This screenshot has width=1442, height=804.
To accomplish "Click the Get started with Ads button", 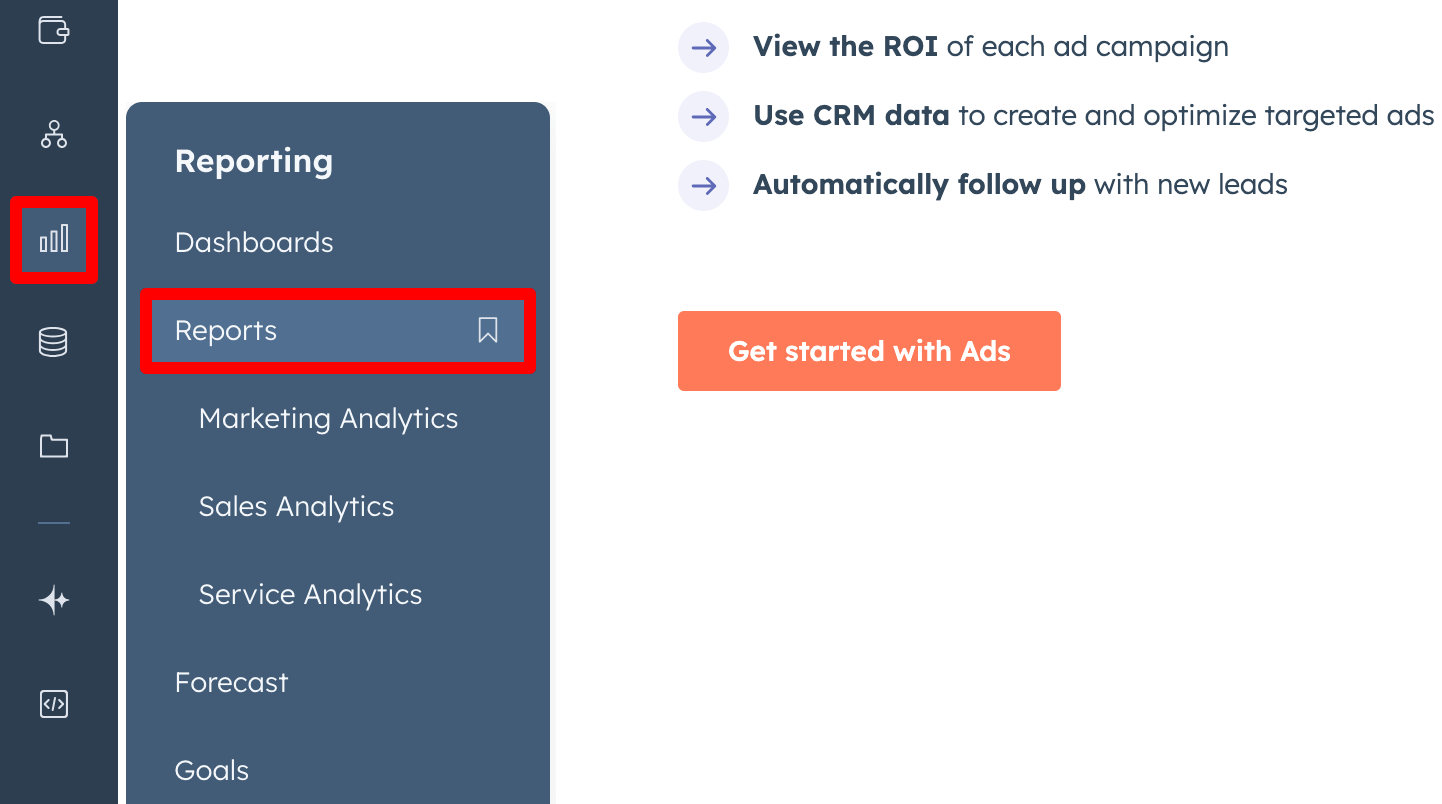I will [869, 351].
